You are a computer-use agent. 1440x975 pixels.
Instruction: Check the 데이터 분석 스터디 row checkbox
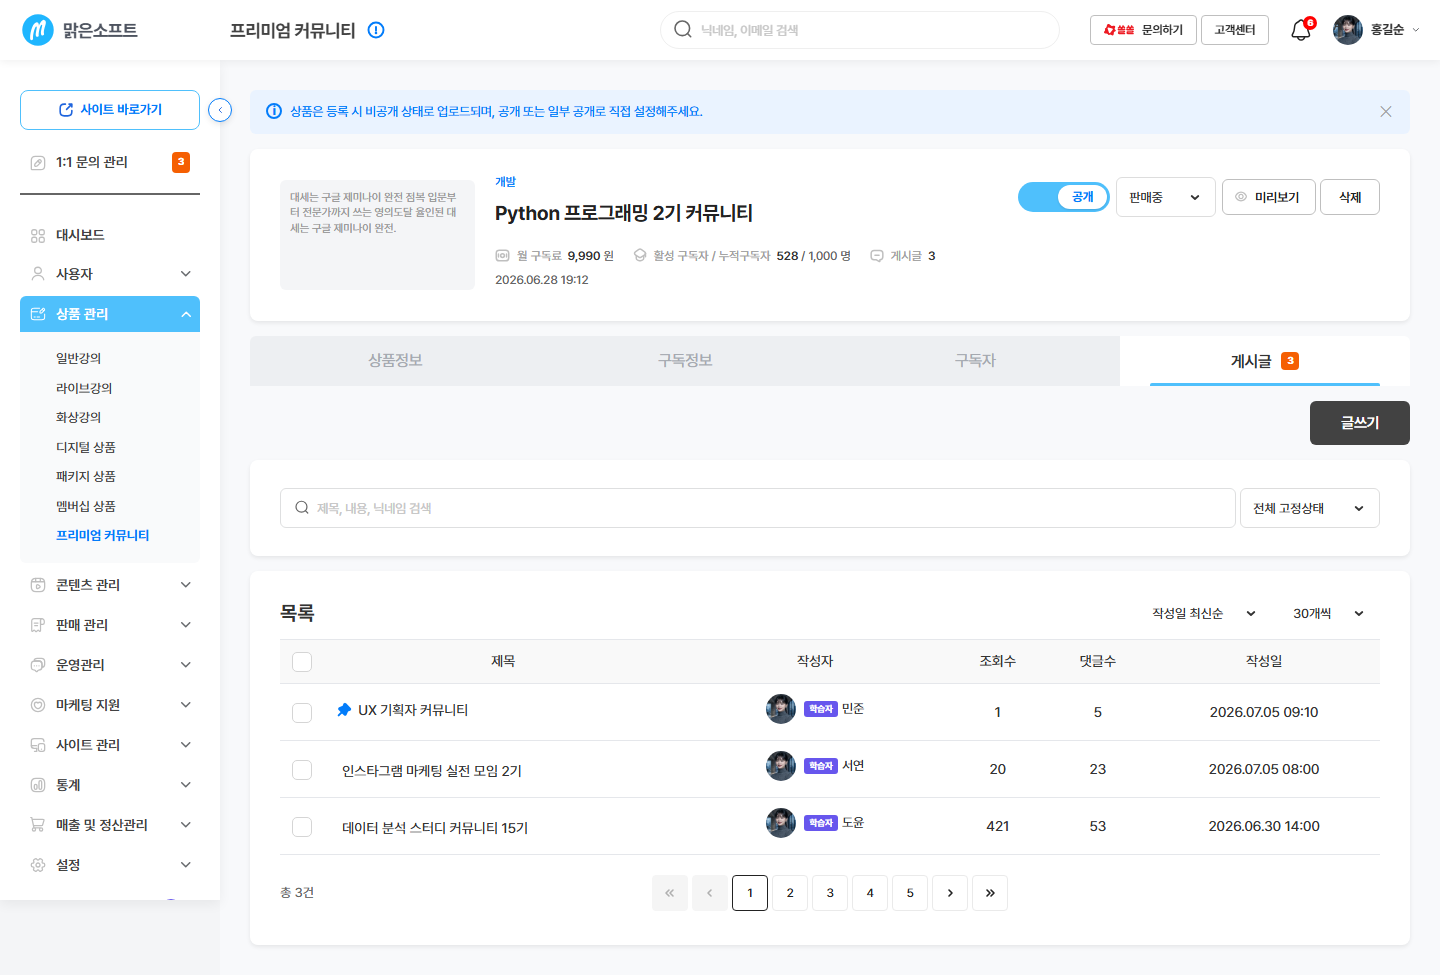(x=302, y=827)
